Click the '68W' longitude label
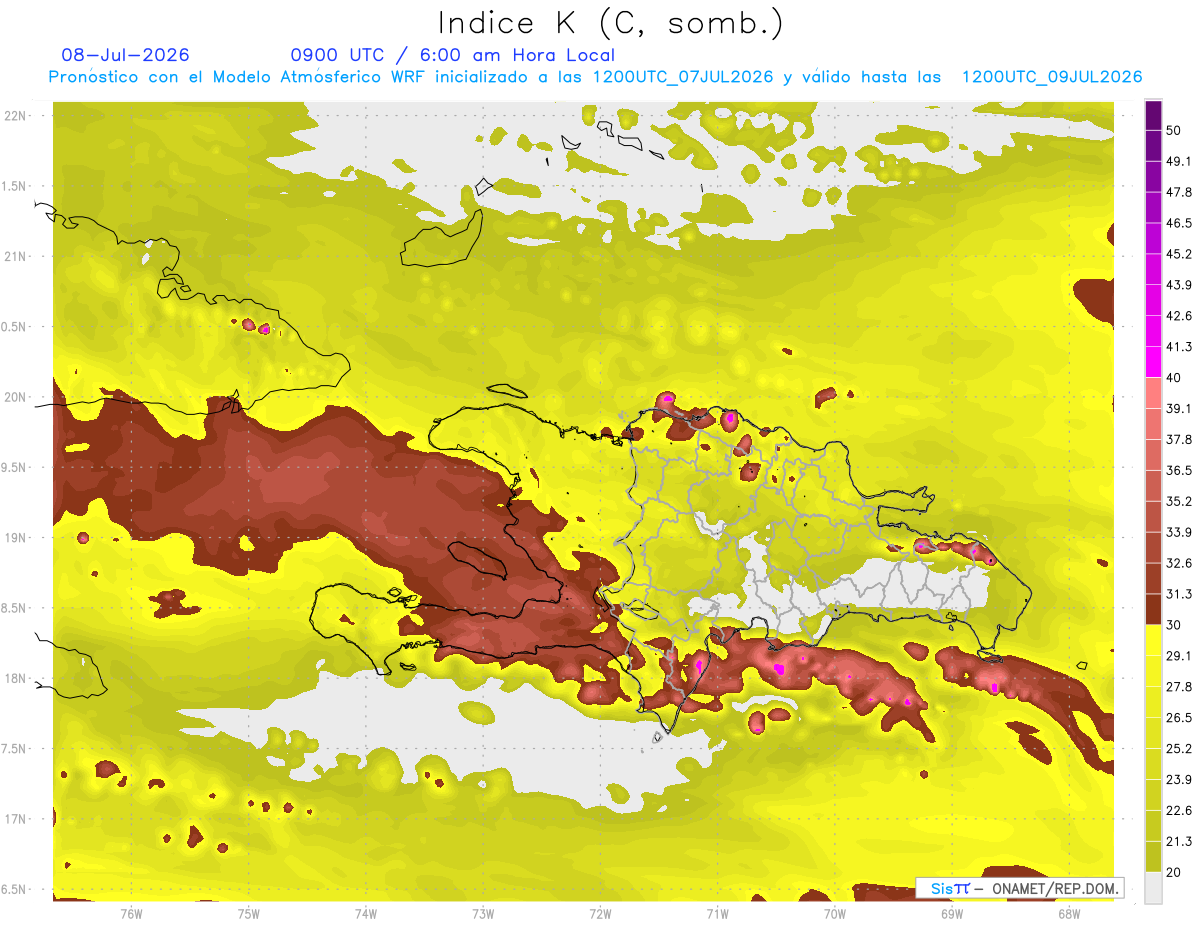Screen dimensions: 1200x927 (x=1068, y=913)
